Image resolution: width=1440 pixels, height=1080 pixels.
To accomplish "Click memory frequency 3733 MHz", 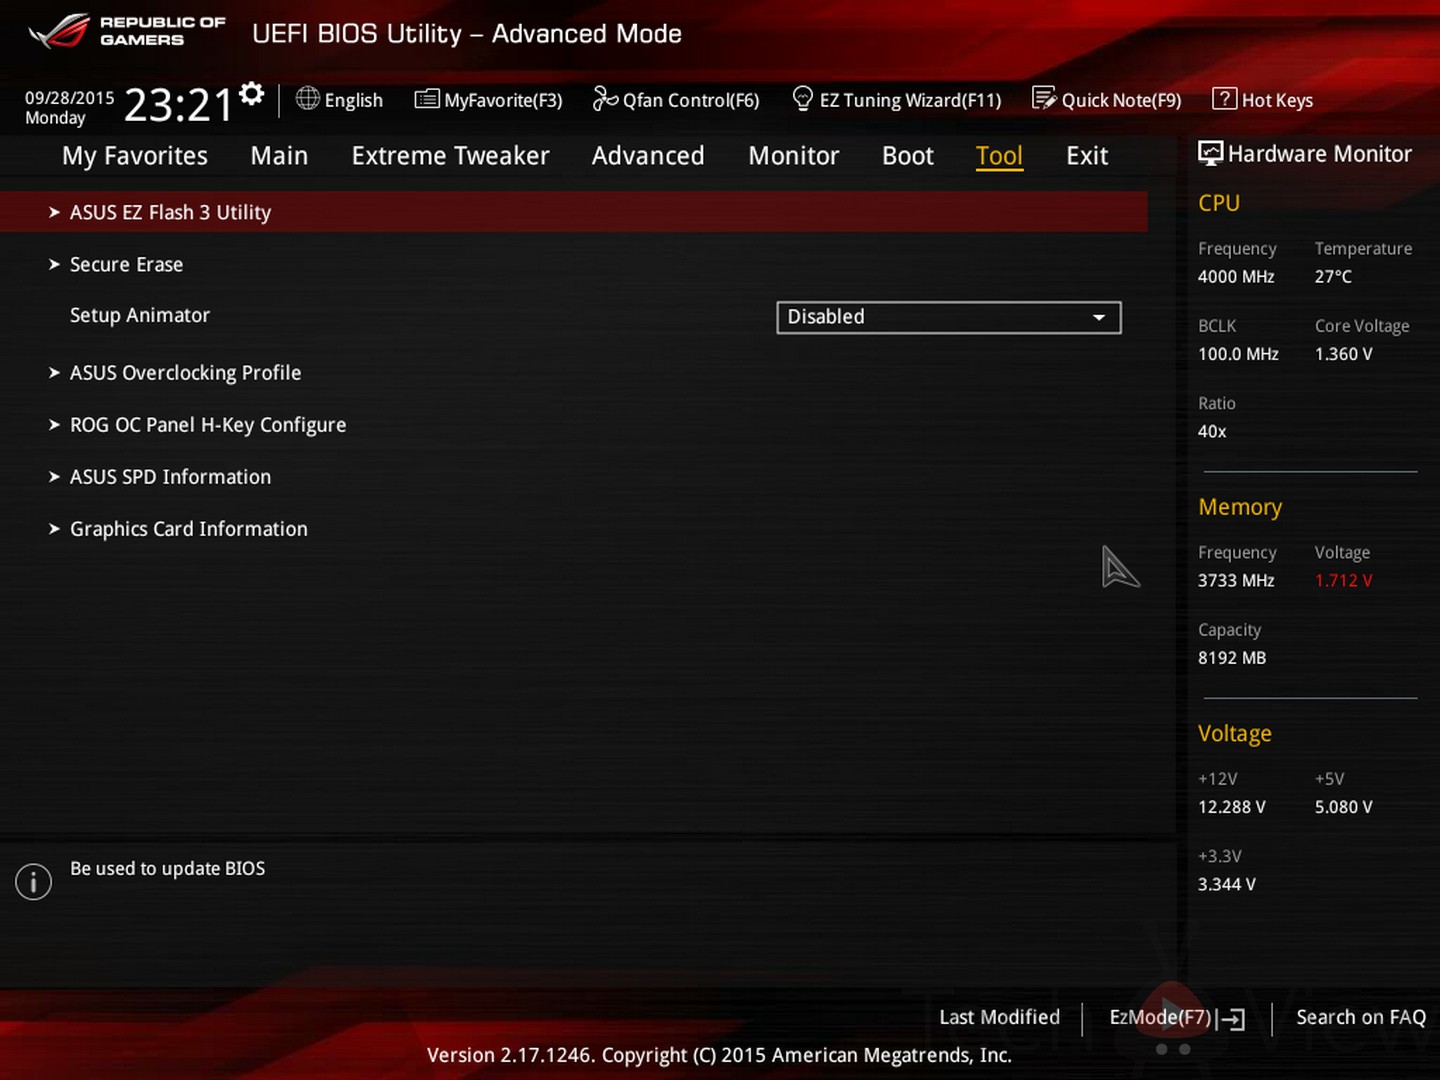I will pos(1236,580).
